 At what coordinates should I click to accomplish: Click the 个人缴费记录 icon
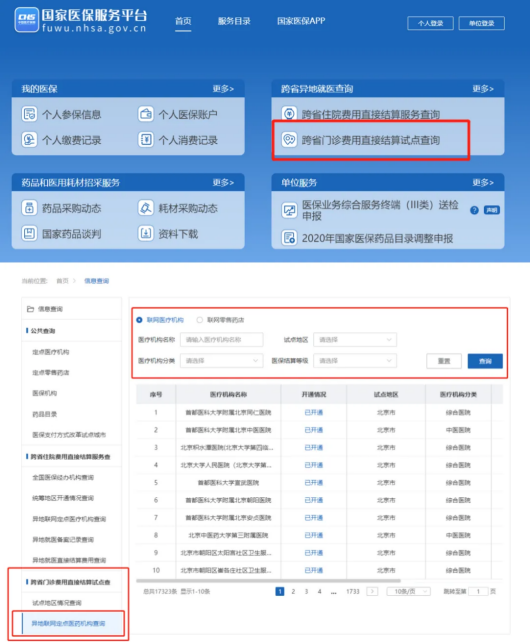pos(29,140)
